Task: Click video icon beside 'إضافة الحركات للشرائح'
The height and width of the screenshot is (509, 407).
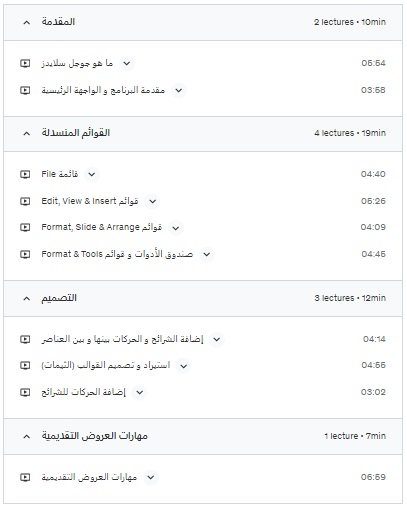Action: point(25,392)
